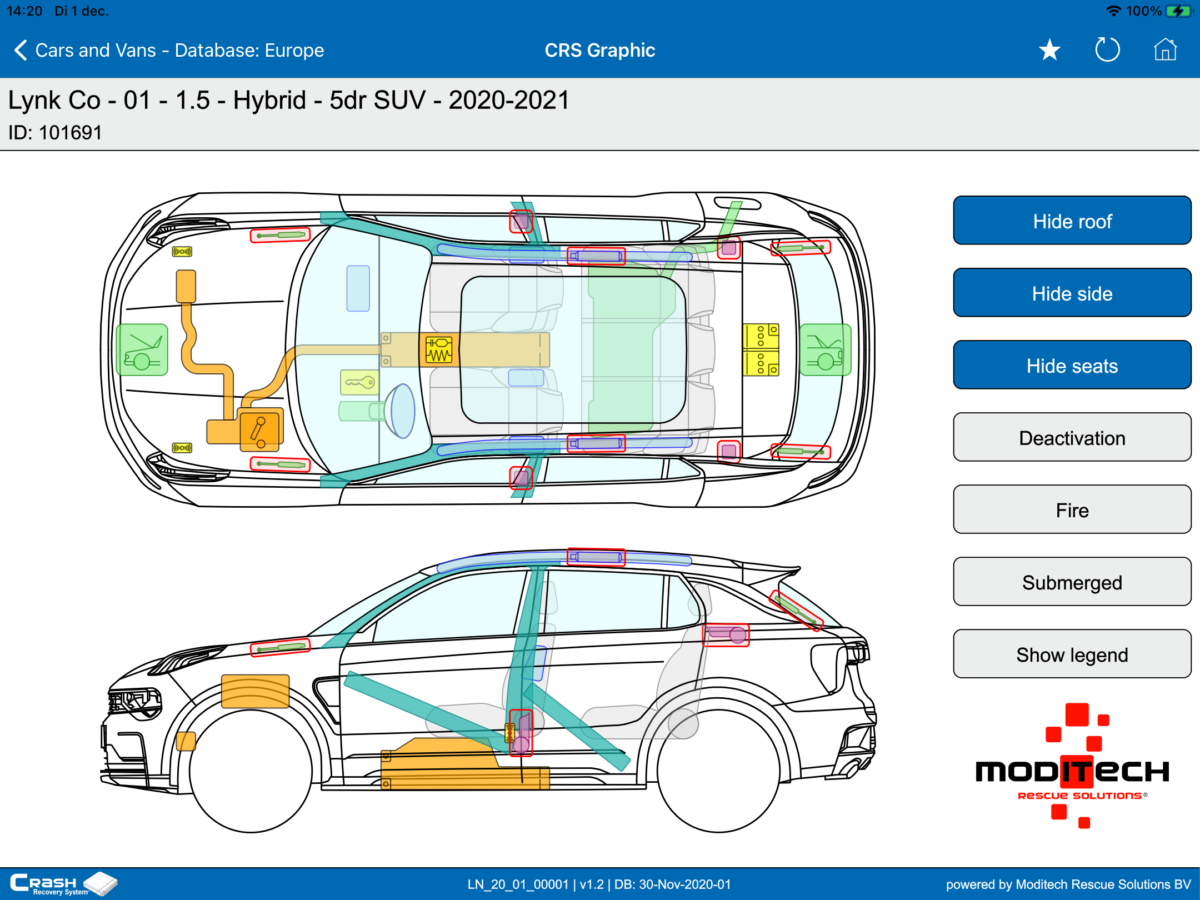Tap the yellow key icon in top view
This screenshot has height=900, width=1200.
click(359, 382)
